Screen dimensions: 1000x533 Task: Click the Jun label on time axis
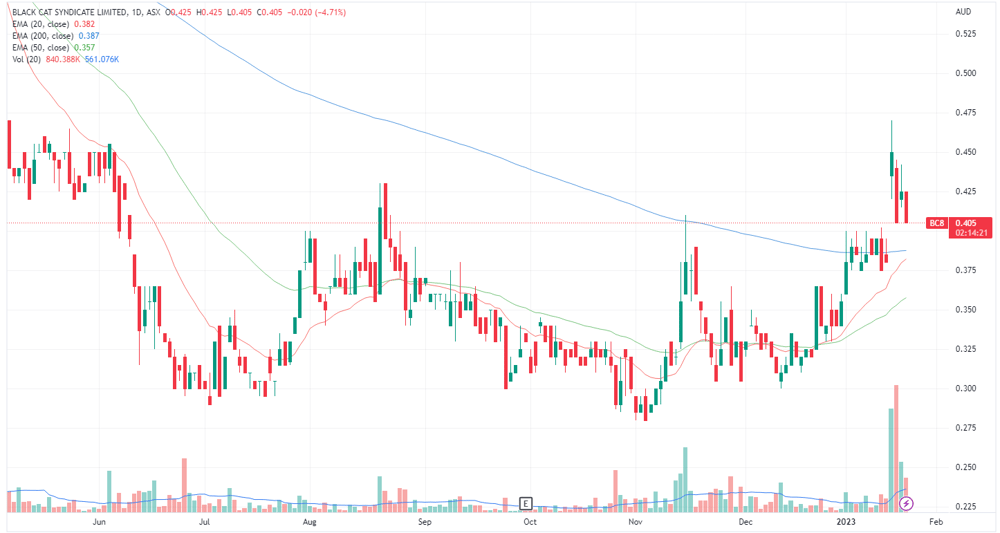tap(99, 522)
